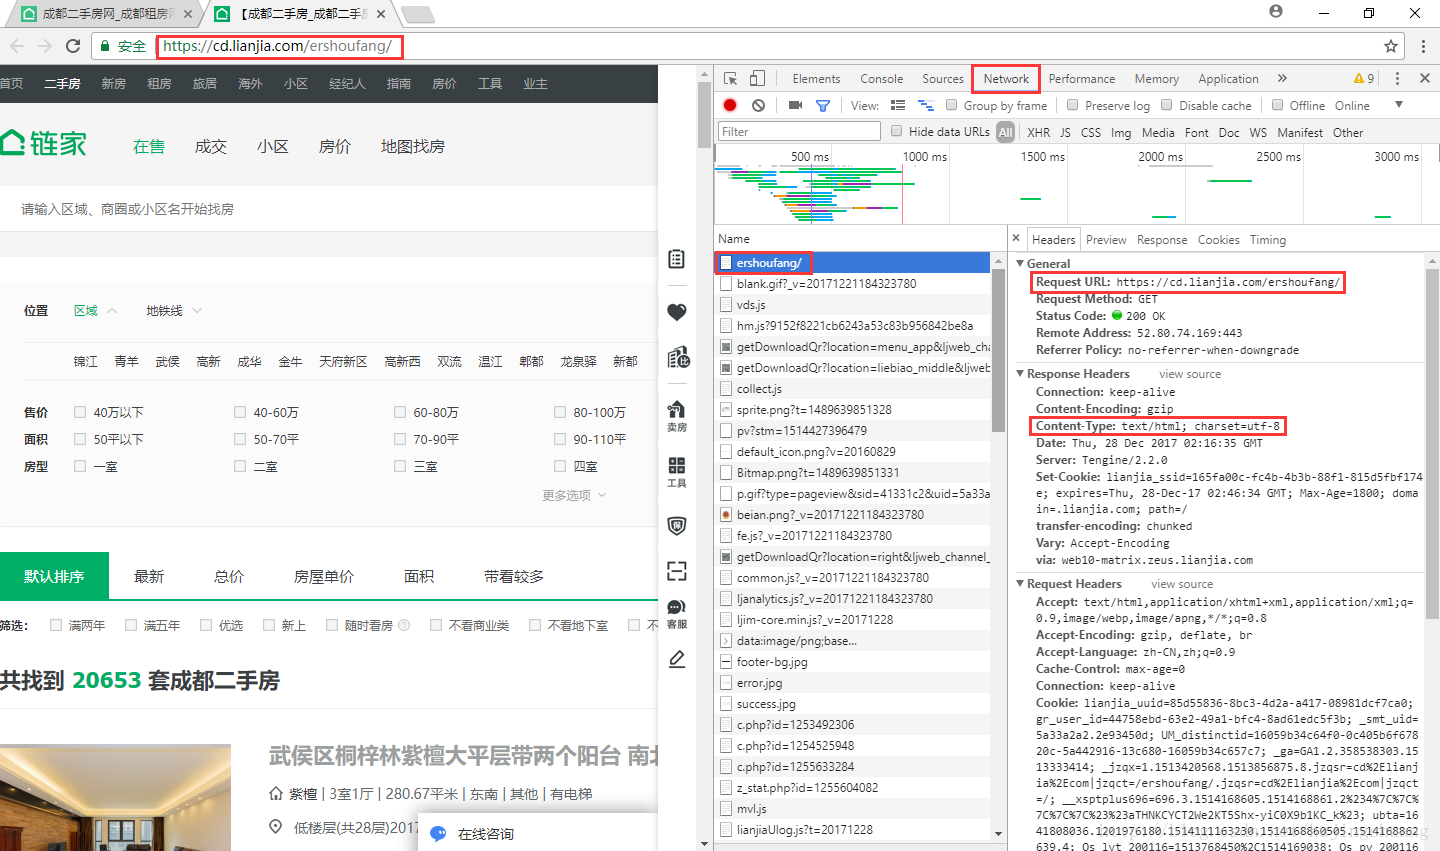The image size is (1440, 851).
Task: Click the Lianjia 链家 logo
Action: 44,144
